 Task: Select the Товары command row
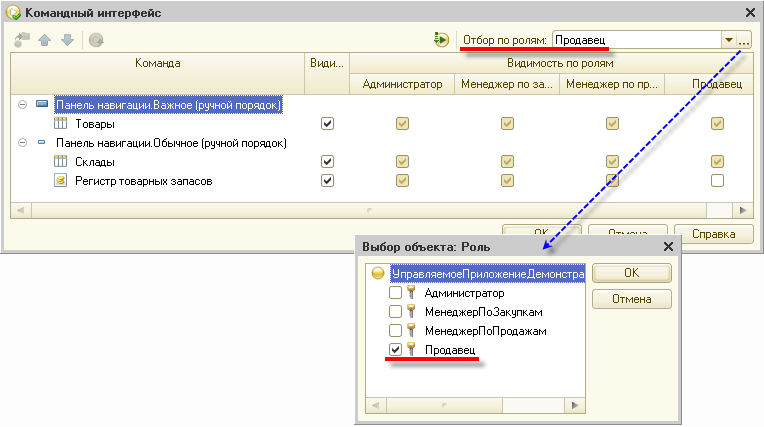[95, 124]
